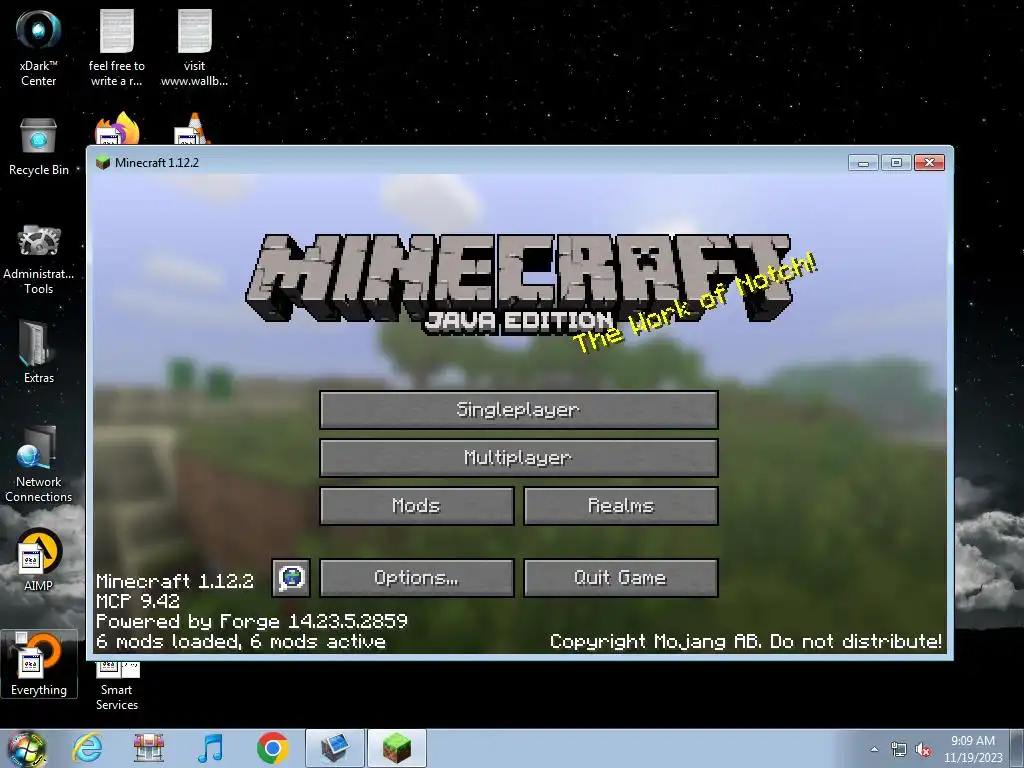The height and width of the screenshot is (768, 1024).
Task: Maximize the Minecraft 1.12.2 window
Action: tap(896, 163)
